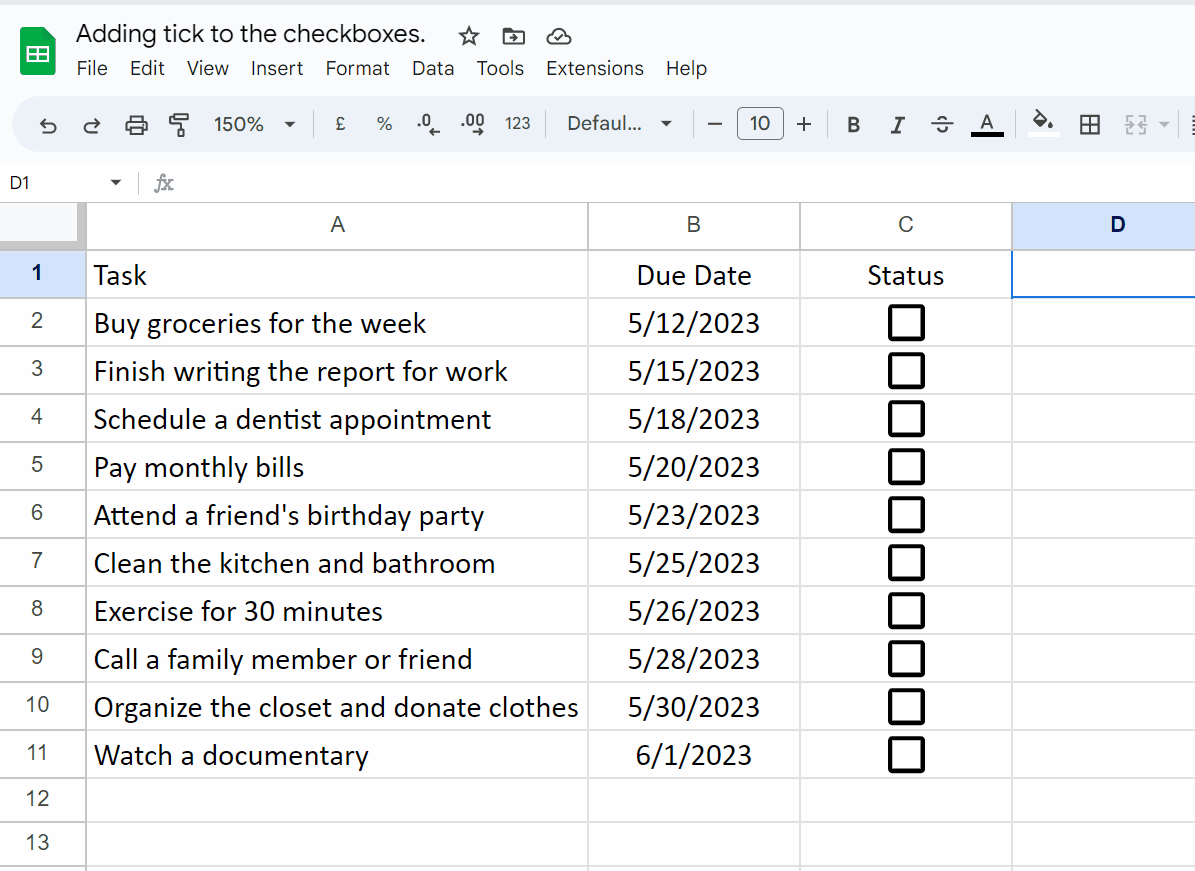Format selection as currency
The width and height of the screenshot is (1195, 871).
pos(340,123)
